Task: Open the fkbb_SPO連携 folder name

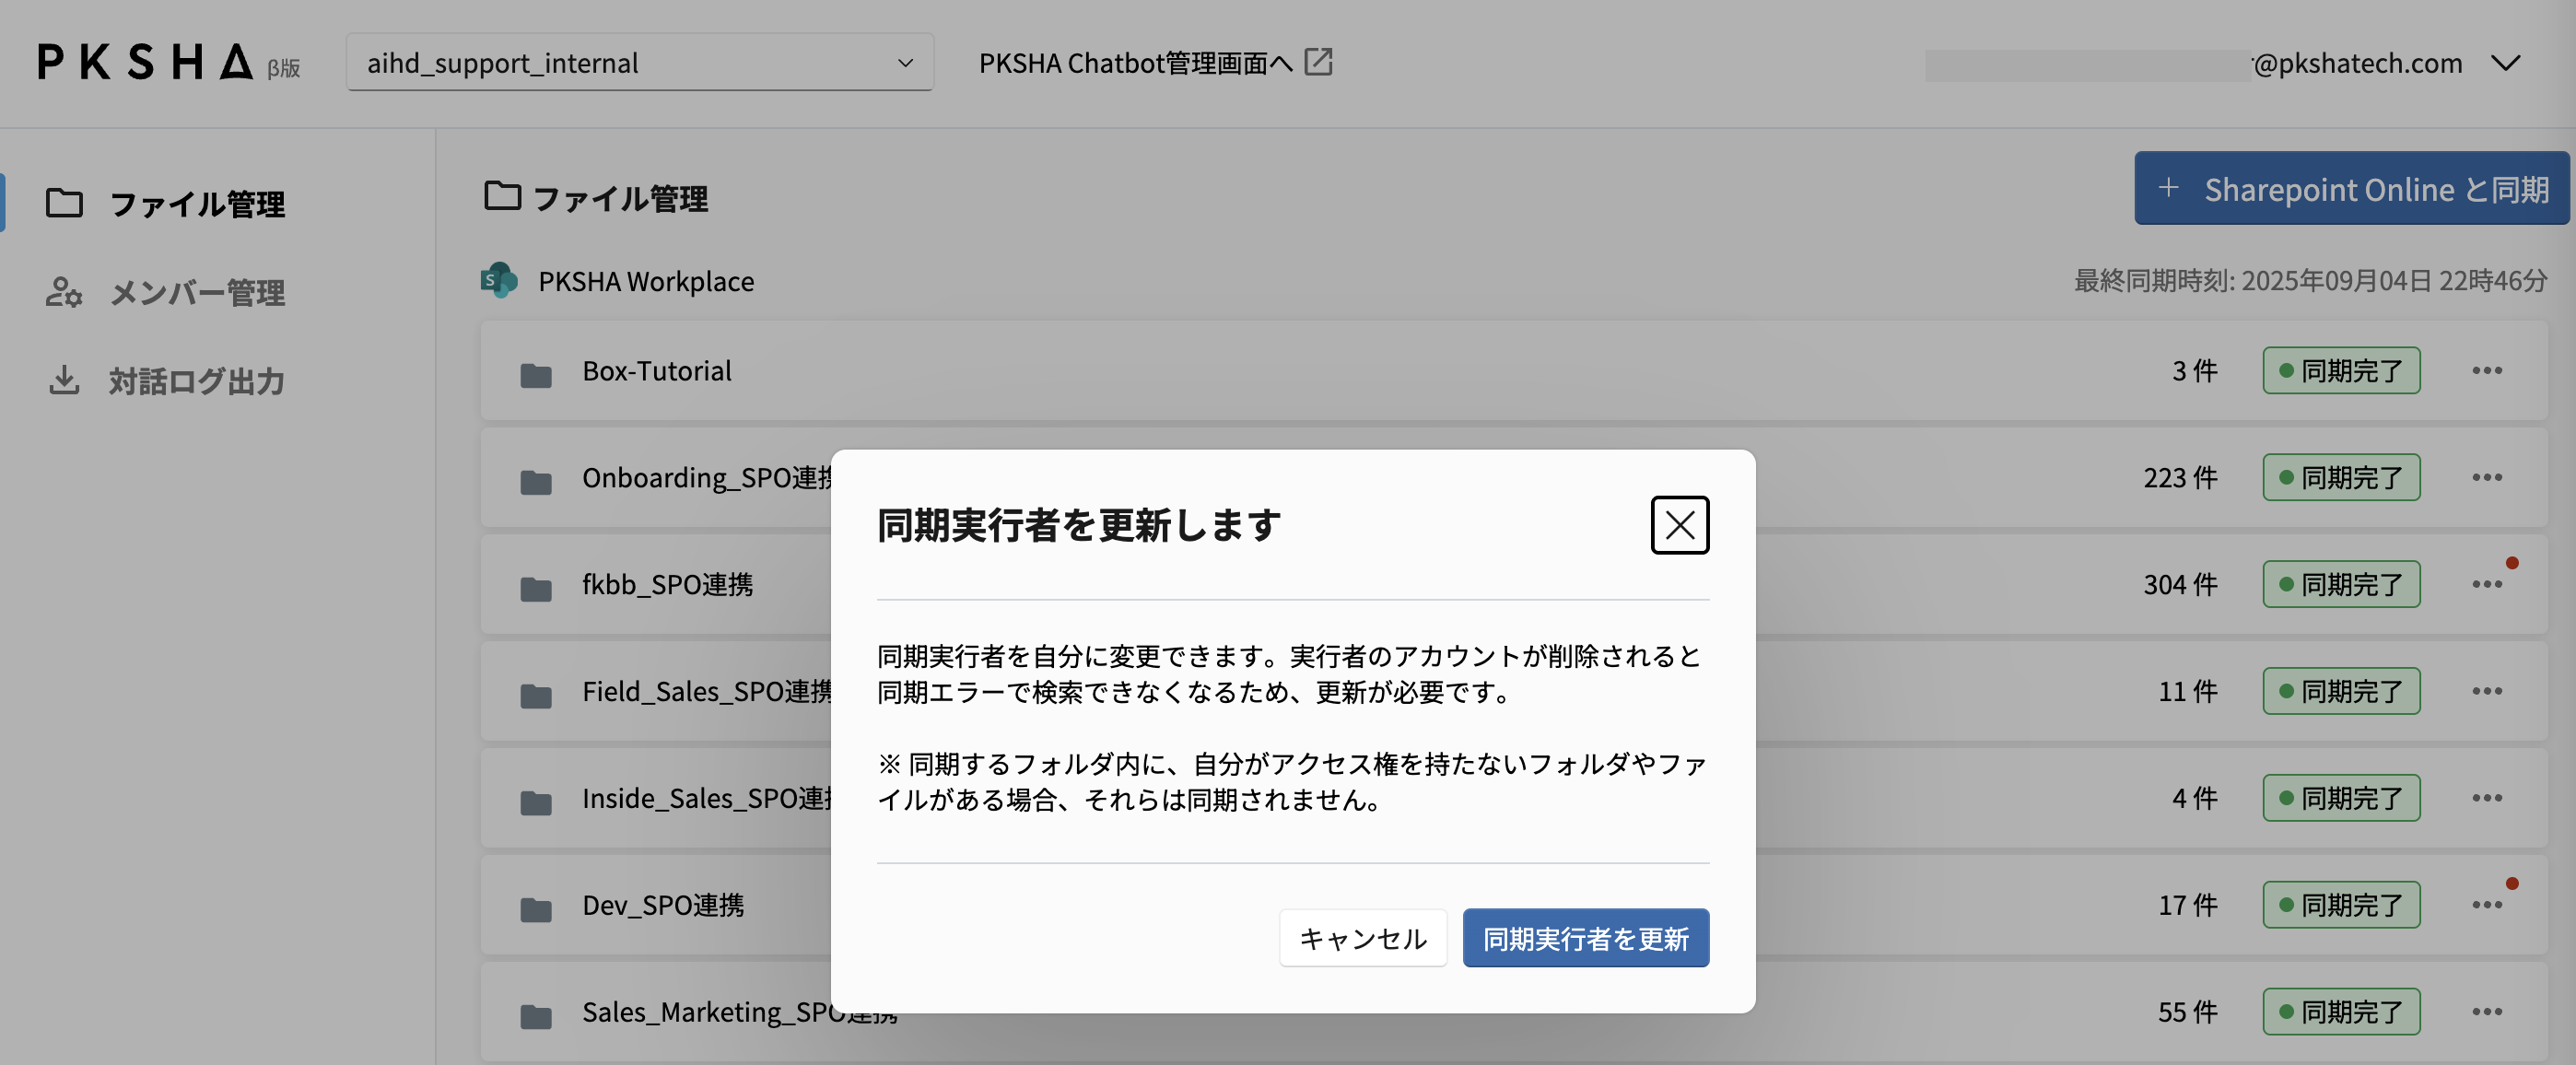Action: tap(667, 585)
